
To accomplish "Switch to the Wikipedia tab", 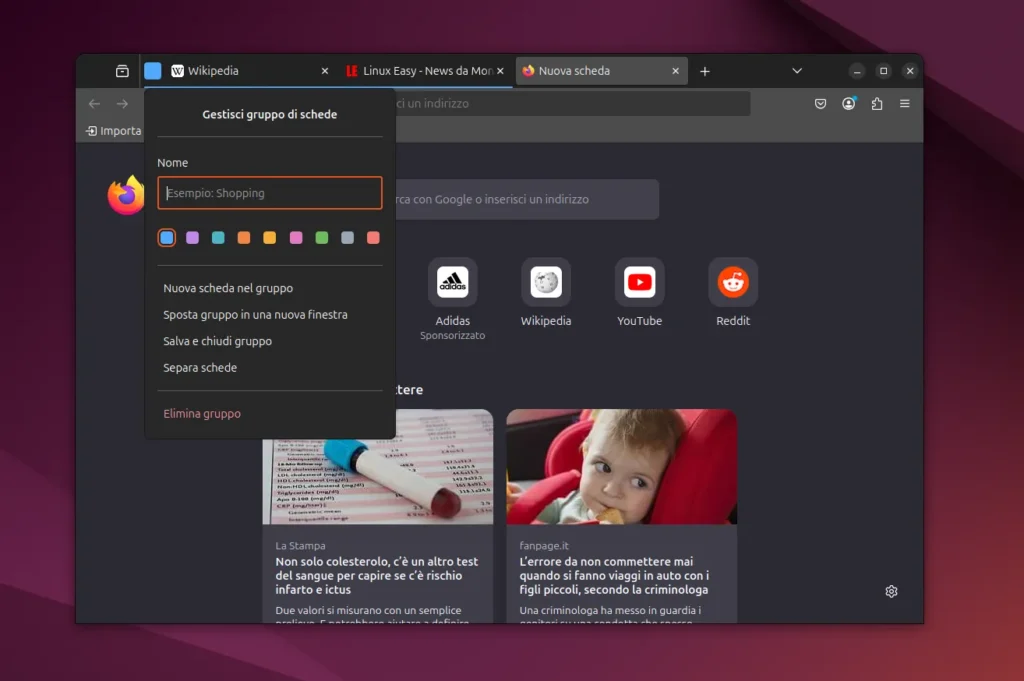I will [251, 71].
